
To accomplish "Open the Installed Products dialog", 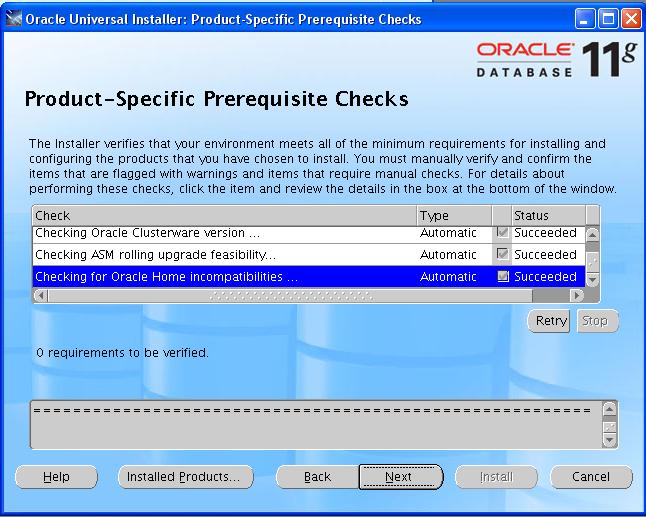I will pyautogui.click(x=183, y=477).
